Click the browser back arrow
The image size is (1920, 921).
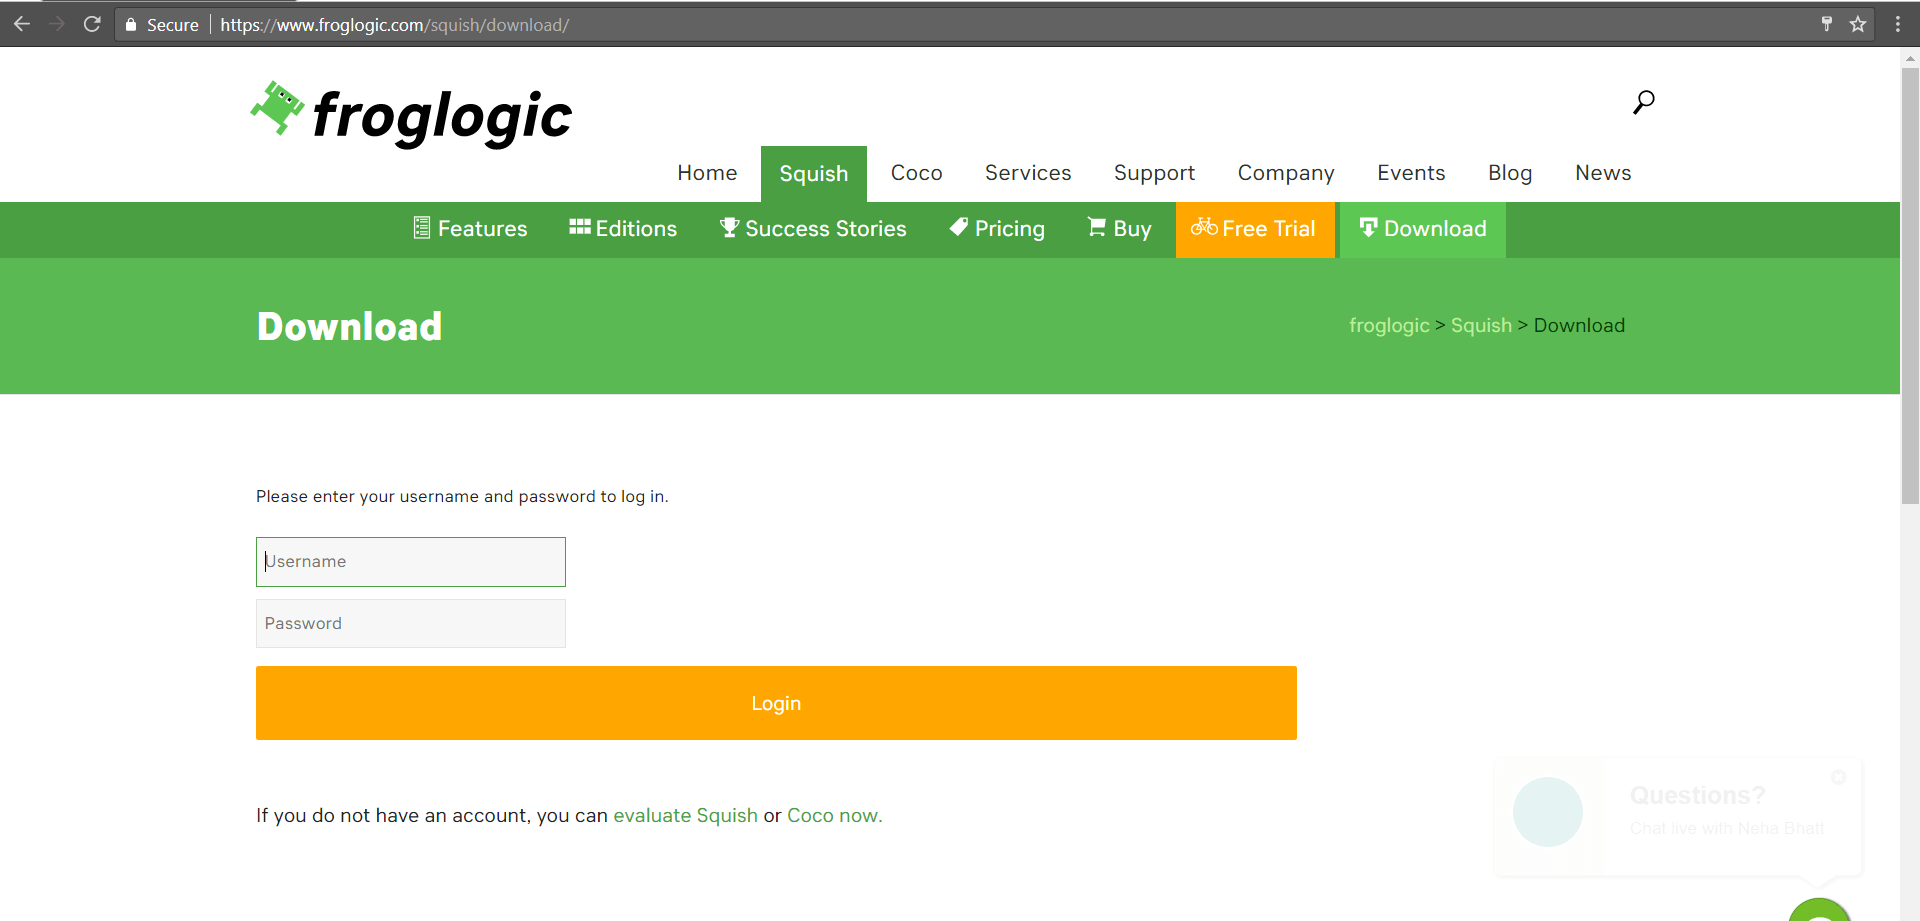coord(22,24)
